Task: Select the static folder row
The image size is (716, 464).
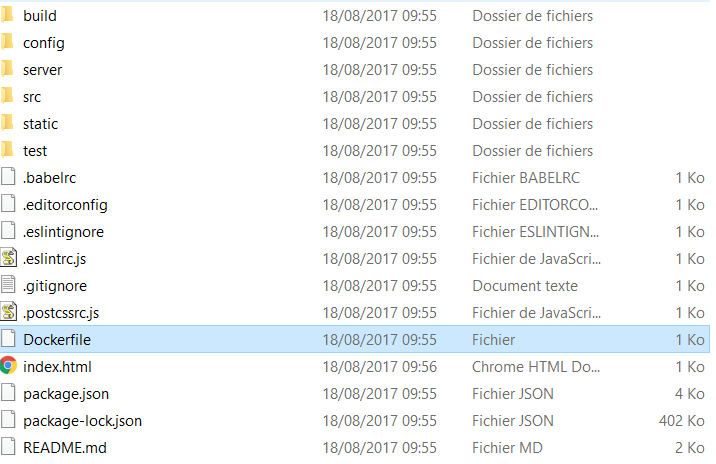Action: point(355,124)
